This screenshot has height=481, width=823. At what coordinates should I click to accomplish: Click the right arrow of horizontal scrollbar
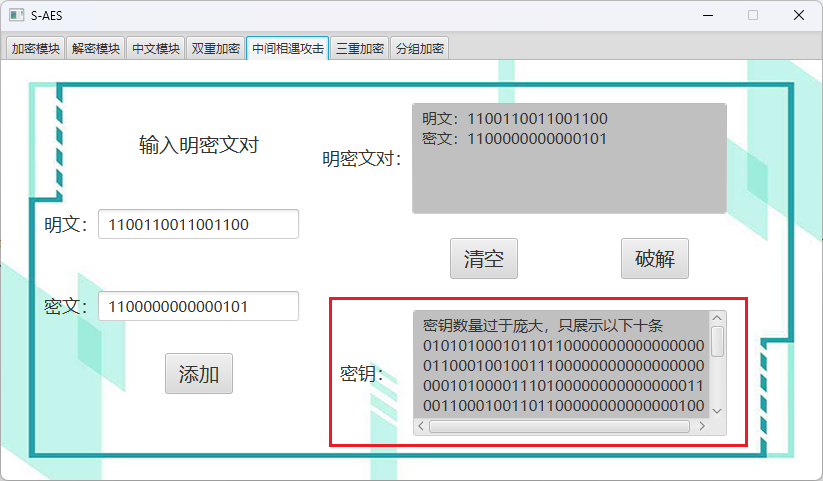[x=702, y=427]
